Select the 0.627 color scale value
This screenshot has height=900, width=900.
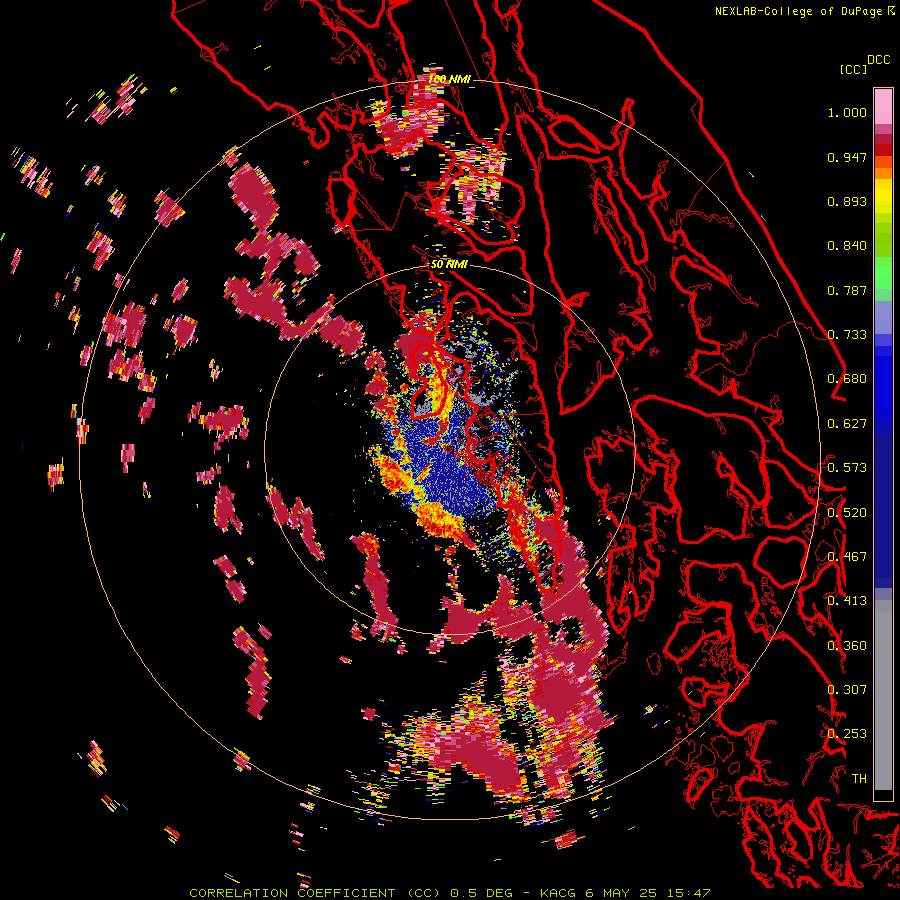point(847,424)
